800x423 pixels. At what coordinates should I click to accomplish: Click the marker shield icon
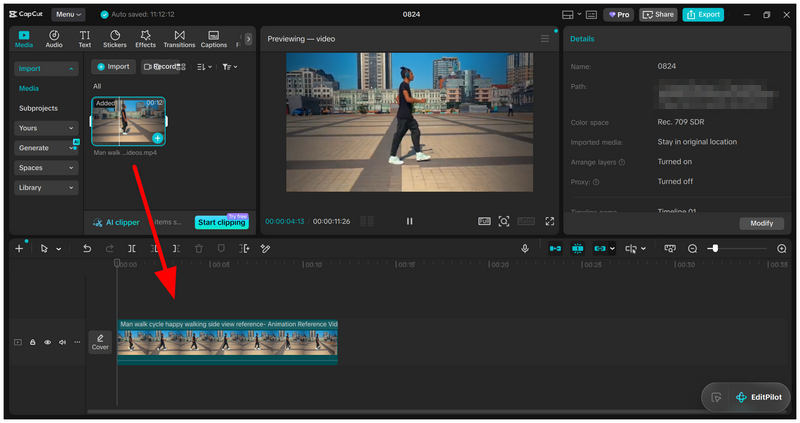(x=221, y=248)
